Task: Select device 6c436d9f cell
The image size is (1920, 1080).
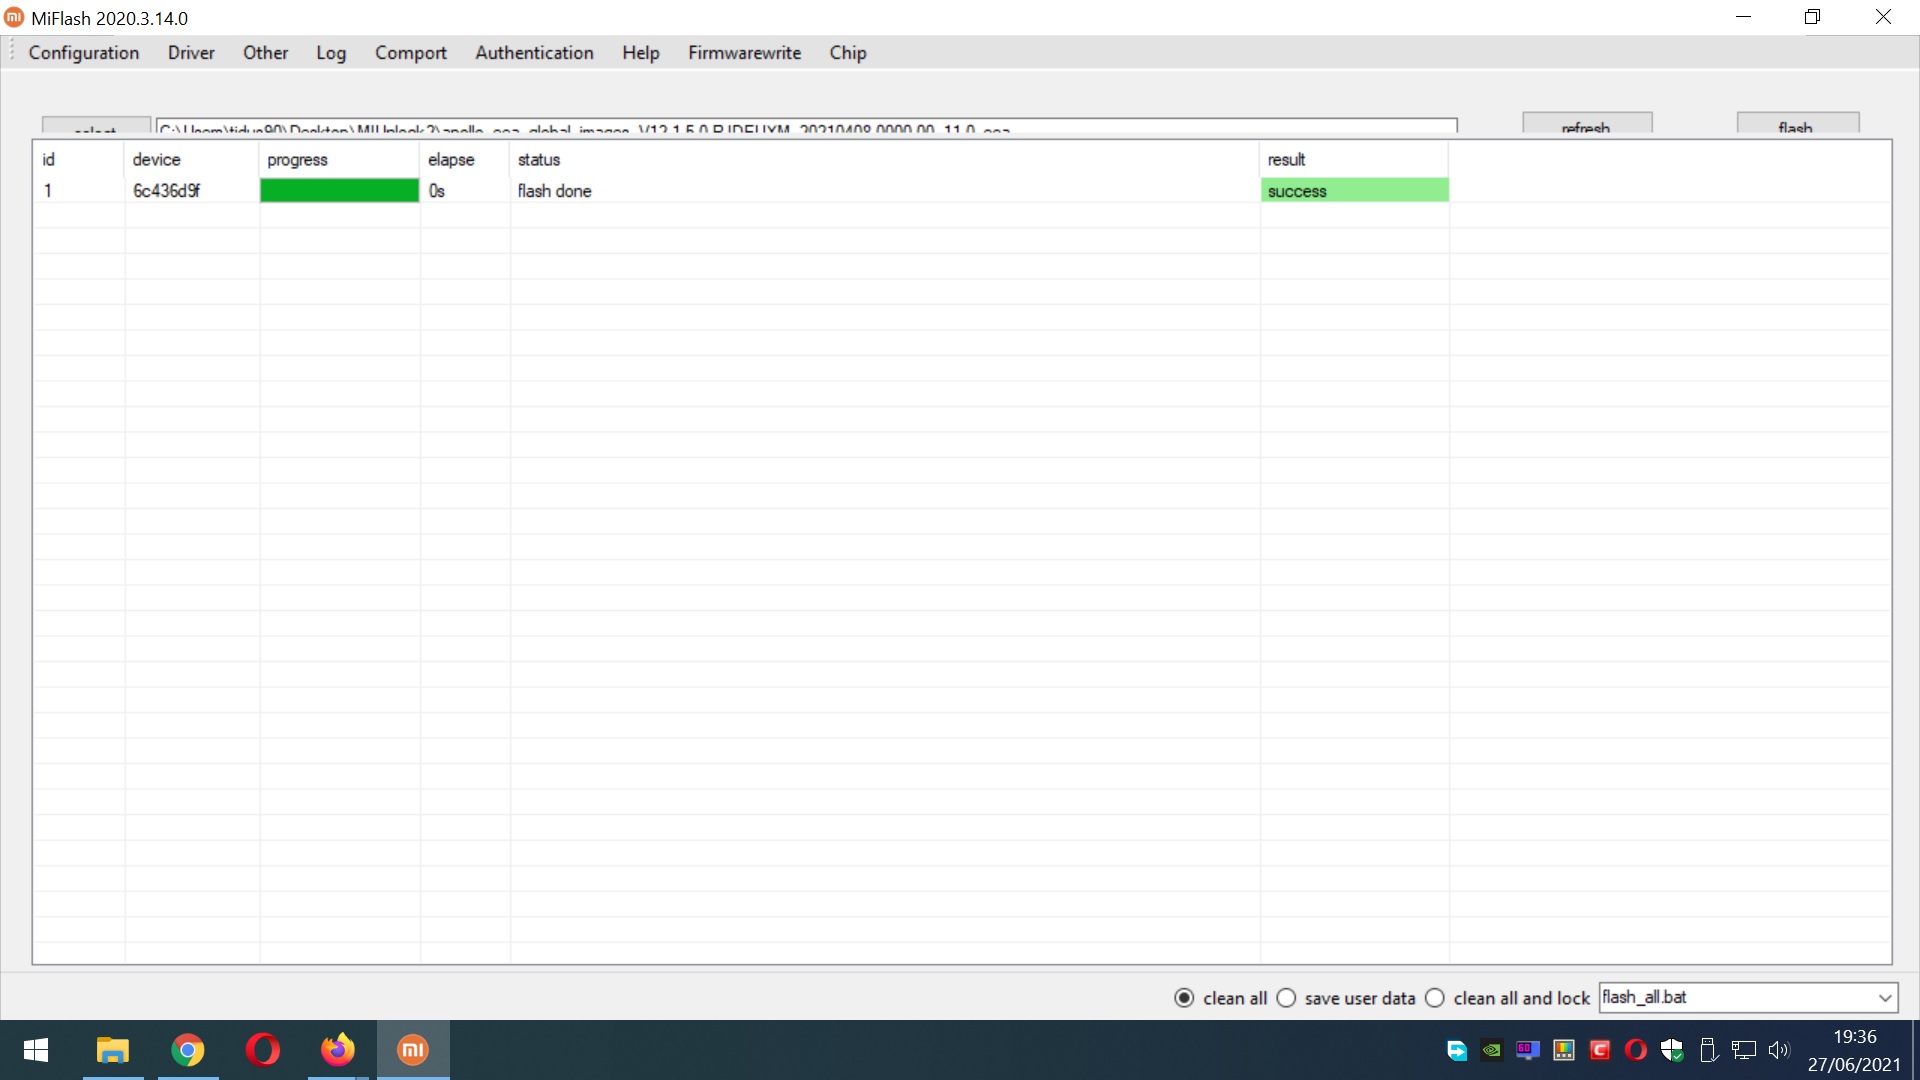Action: click(167, 191)
